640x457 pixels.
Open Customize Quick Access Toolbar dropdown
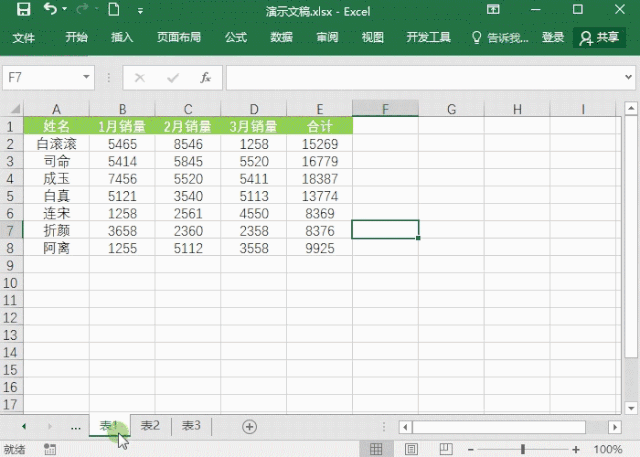(140, 11)
